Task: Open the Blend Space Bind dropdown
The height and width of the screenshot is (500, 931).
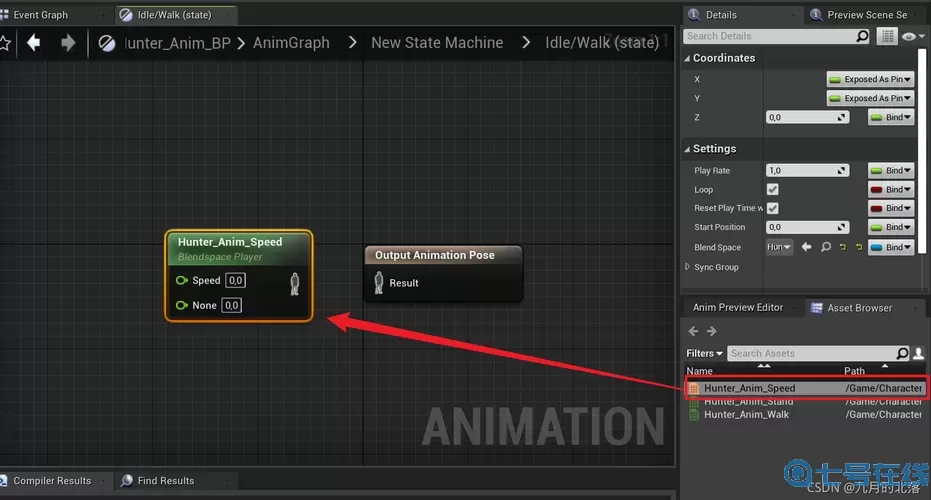Action: (x=891, y=247)
